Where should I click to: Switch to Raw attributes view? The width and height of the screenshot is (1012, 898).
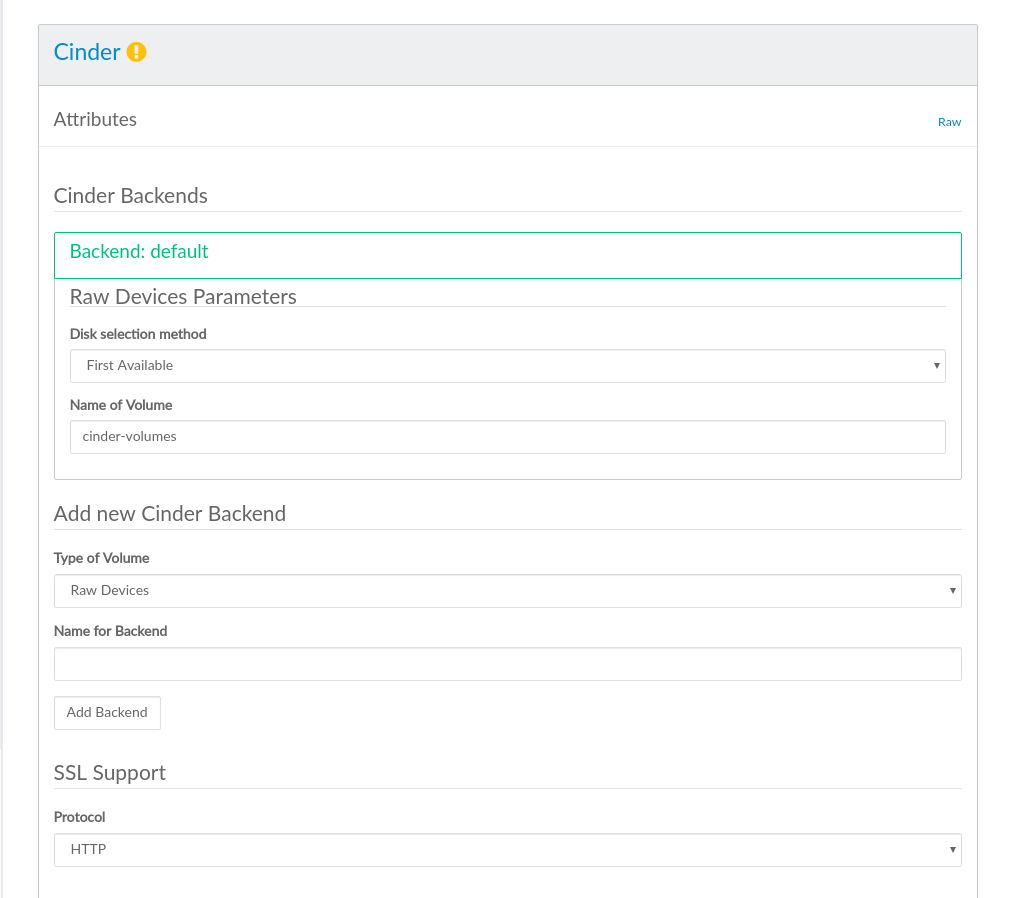[x=949, y=122]
